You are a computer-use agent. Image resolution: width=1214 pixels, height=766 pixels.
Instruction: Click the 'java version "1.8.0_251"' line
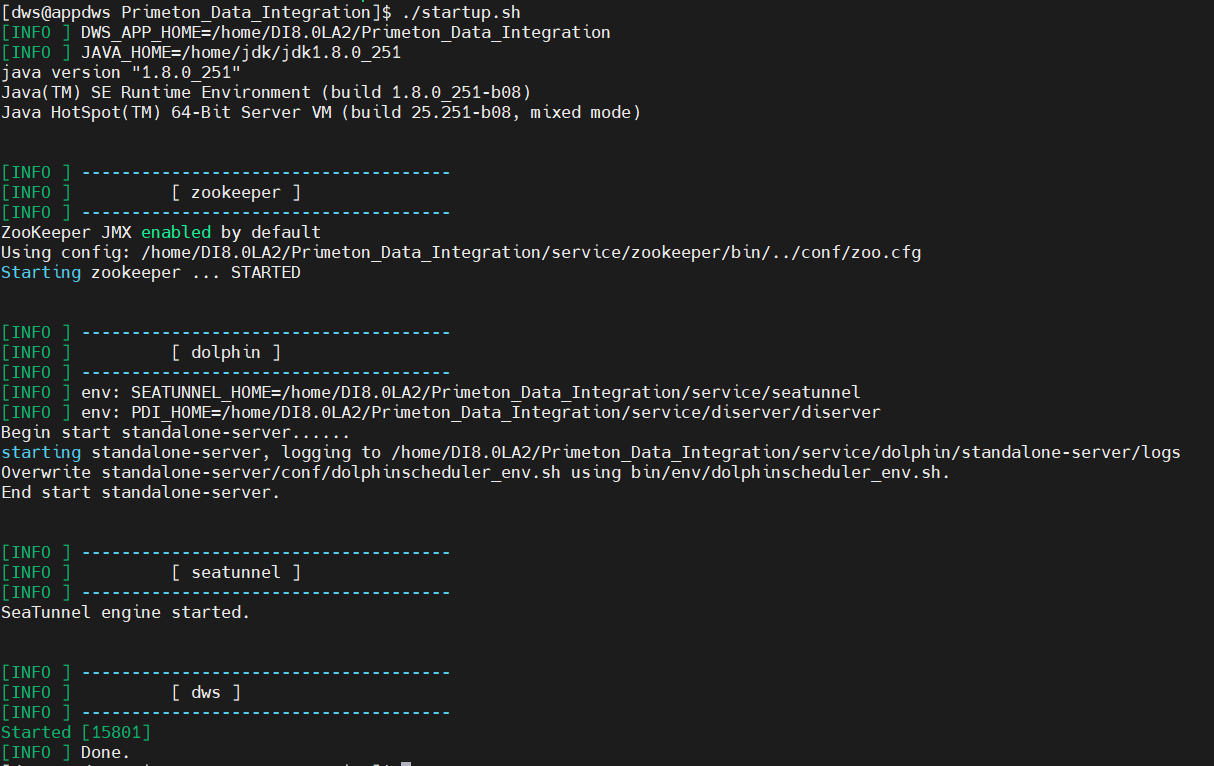[121, 72]
